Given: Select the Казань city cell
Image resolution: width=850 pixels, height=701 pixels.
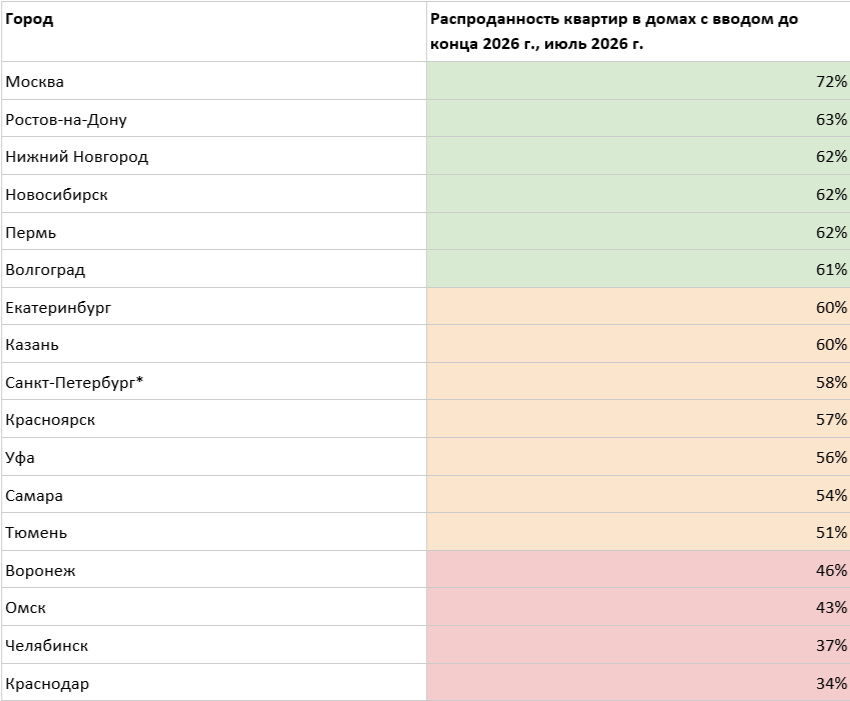Looking at the screenshot, I should point(214,344).
